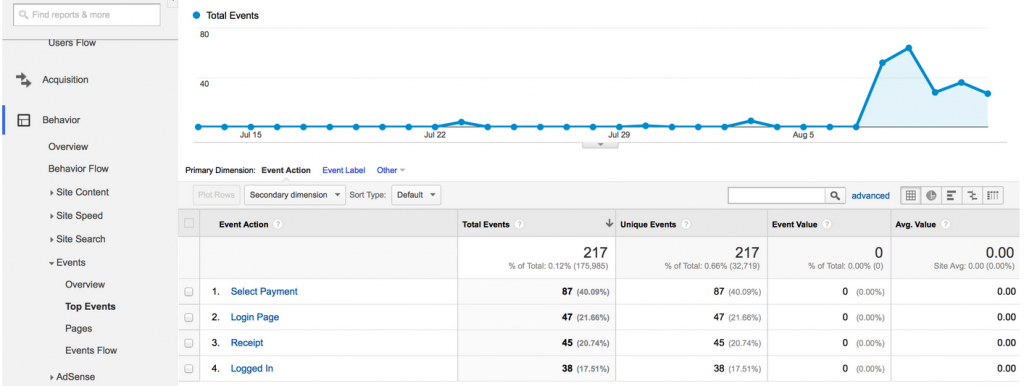Open Behavior Overview in the sidebar
1024x386 pixels.
click(68, 147)
